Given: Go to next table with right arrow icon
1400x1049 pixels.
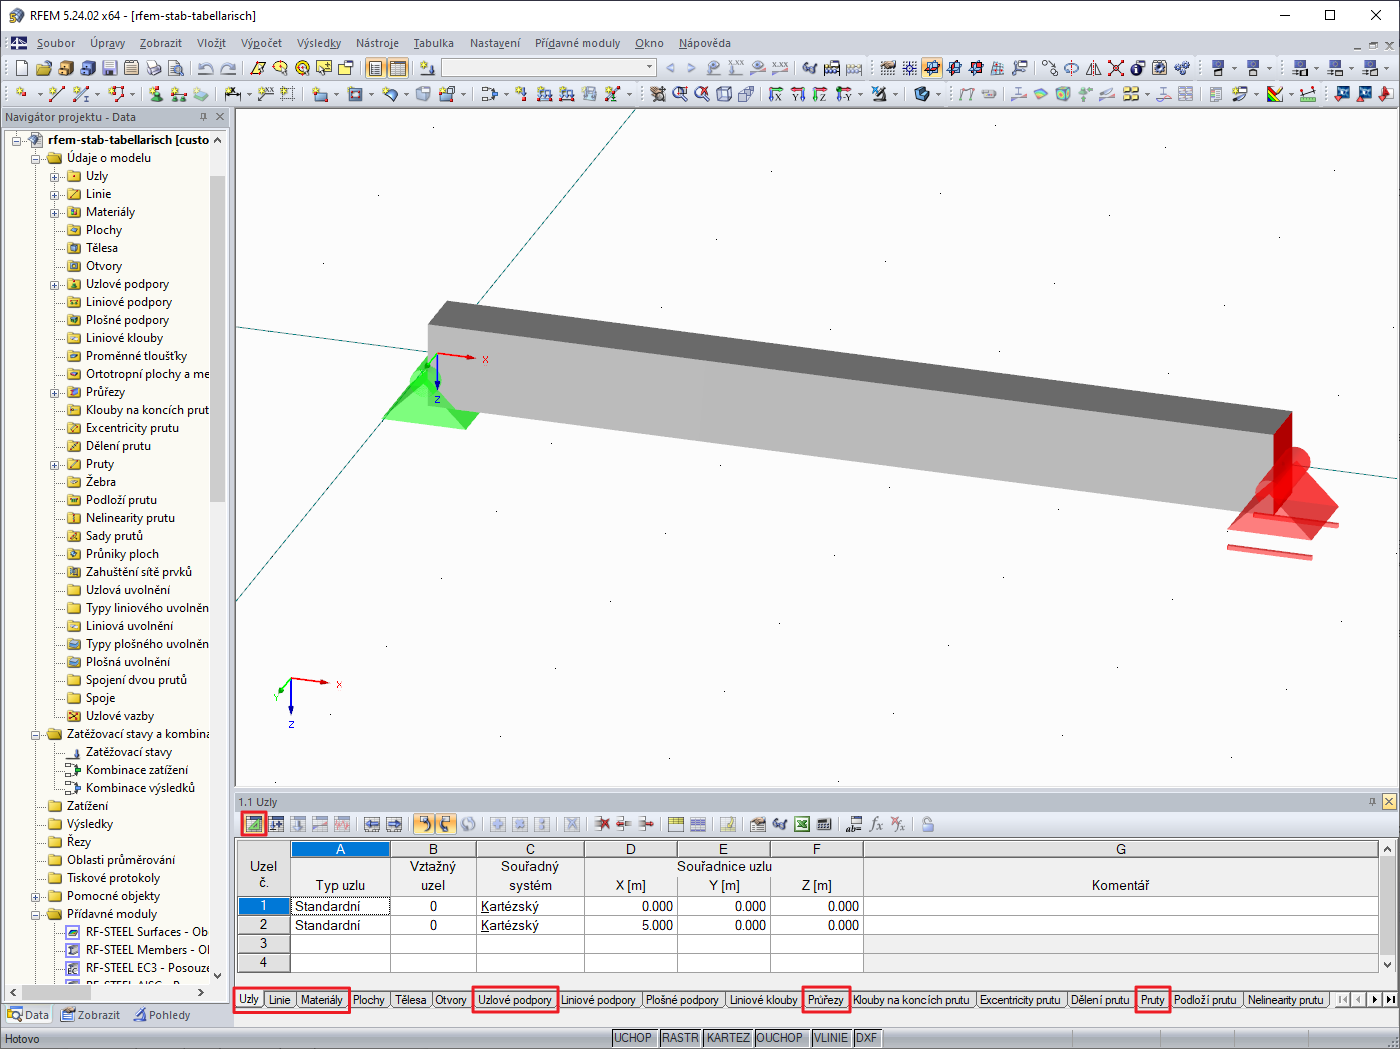Looking at the screenshot, I should (394, 824).
